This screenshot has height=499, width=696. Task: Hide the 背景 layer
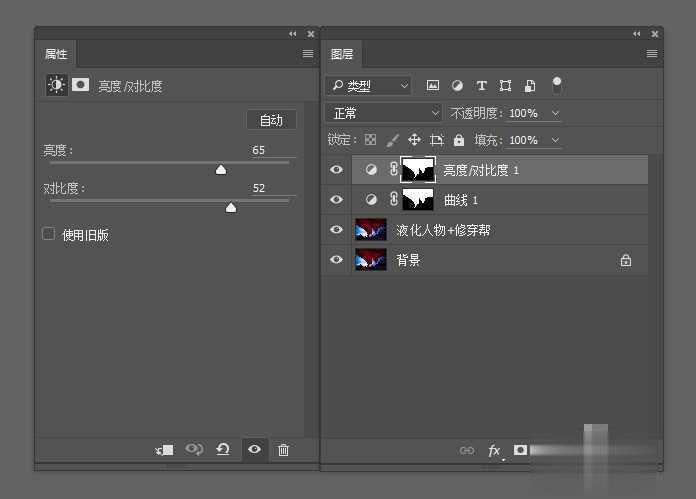pos(336,259)
